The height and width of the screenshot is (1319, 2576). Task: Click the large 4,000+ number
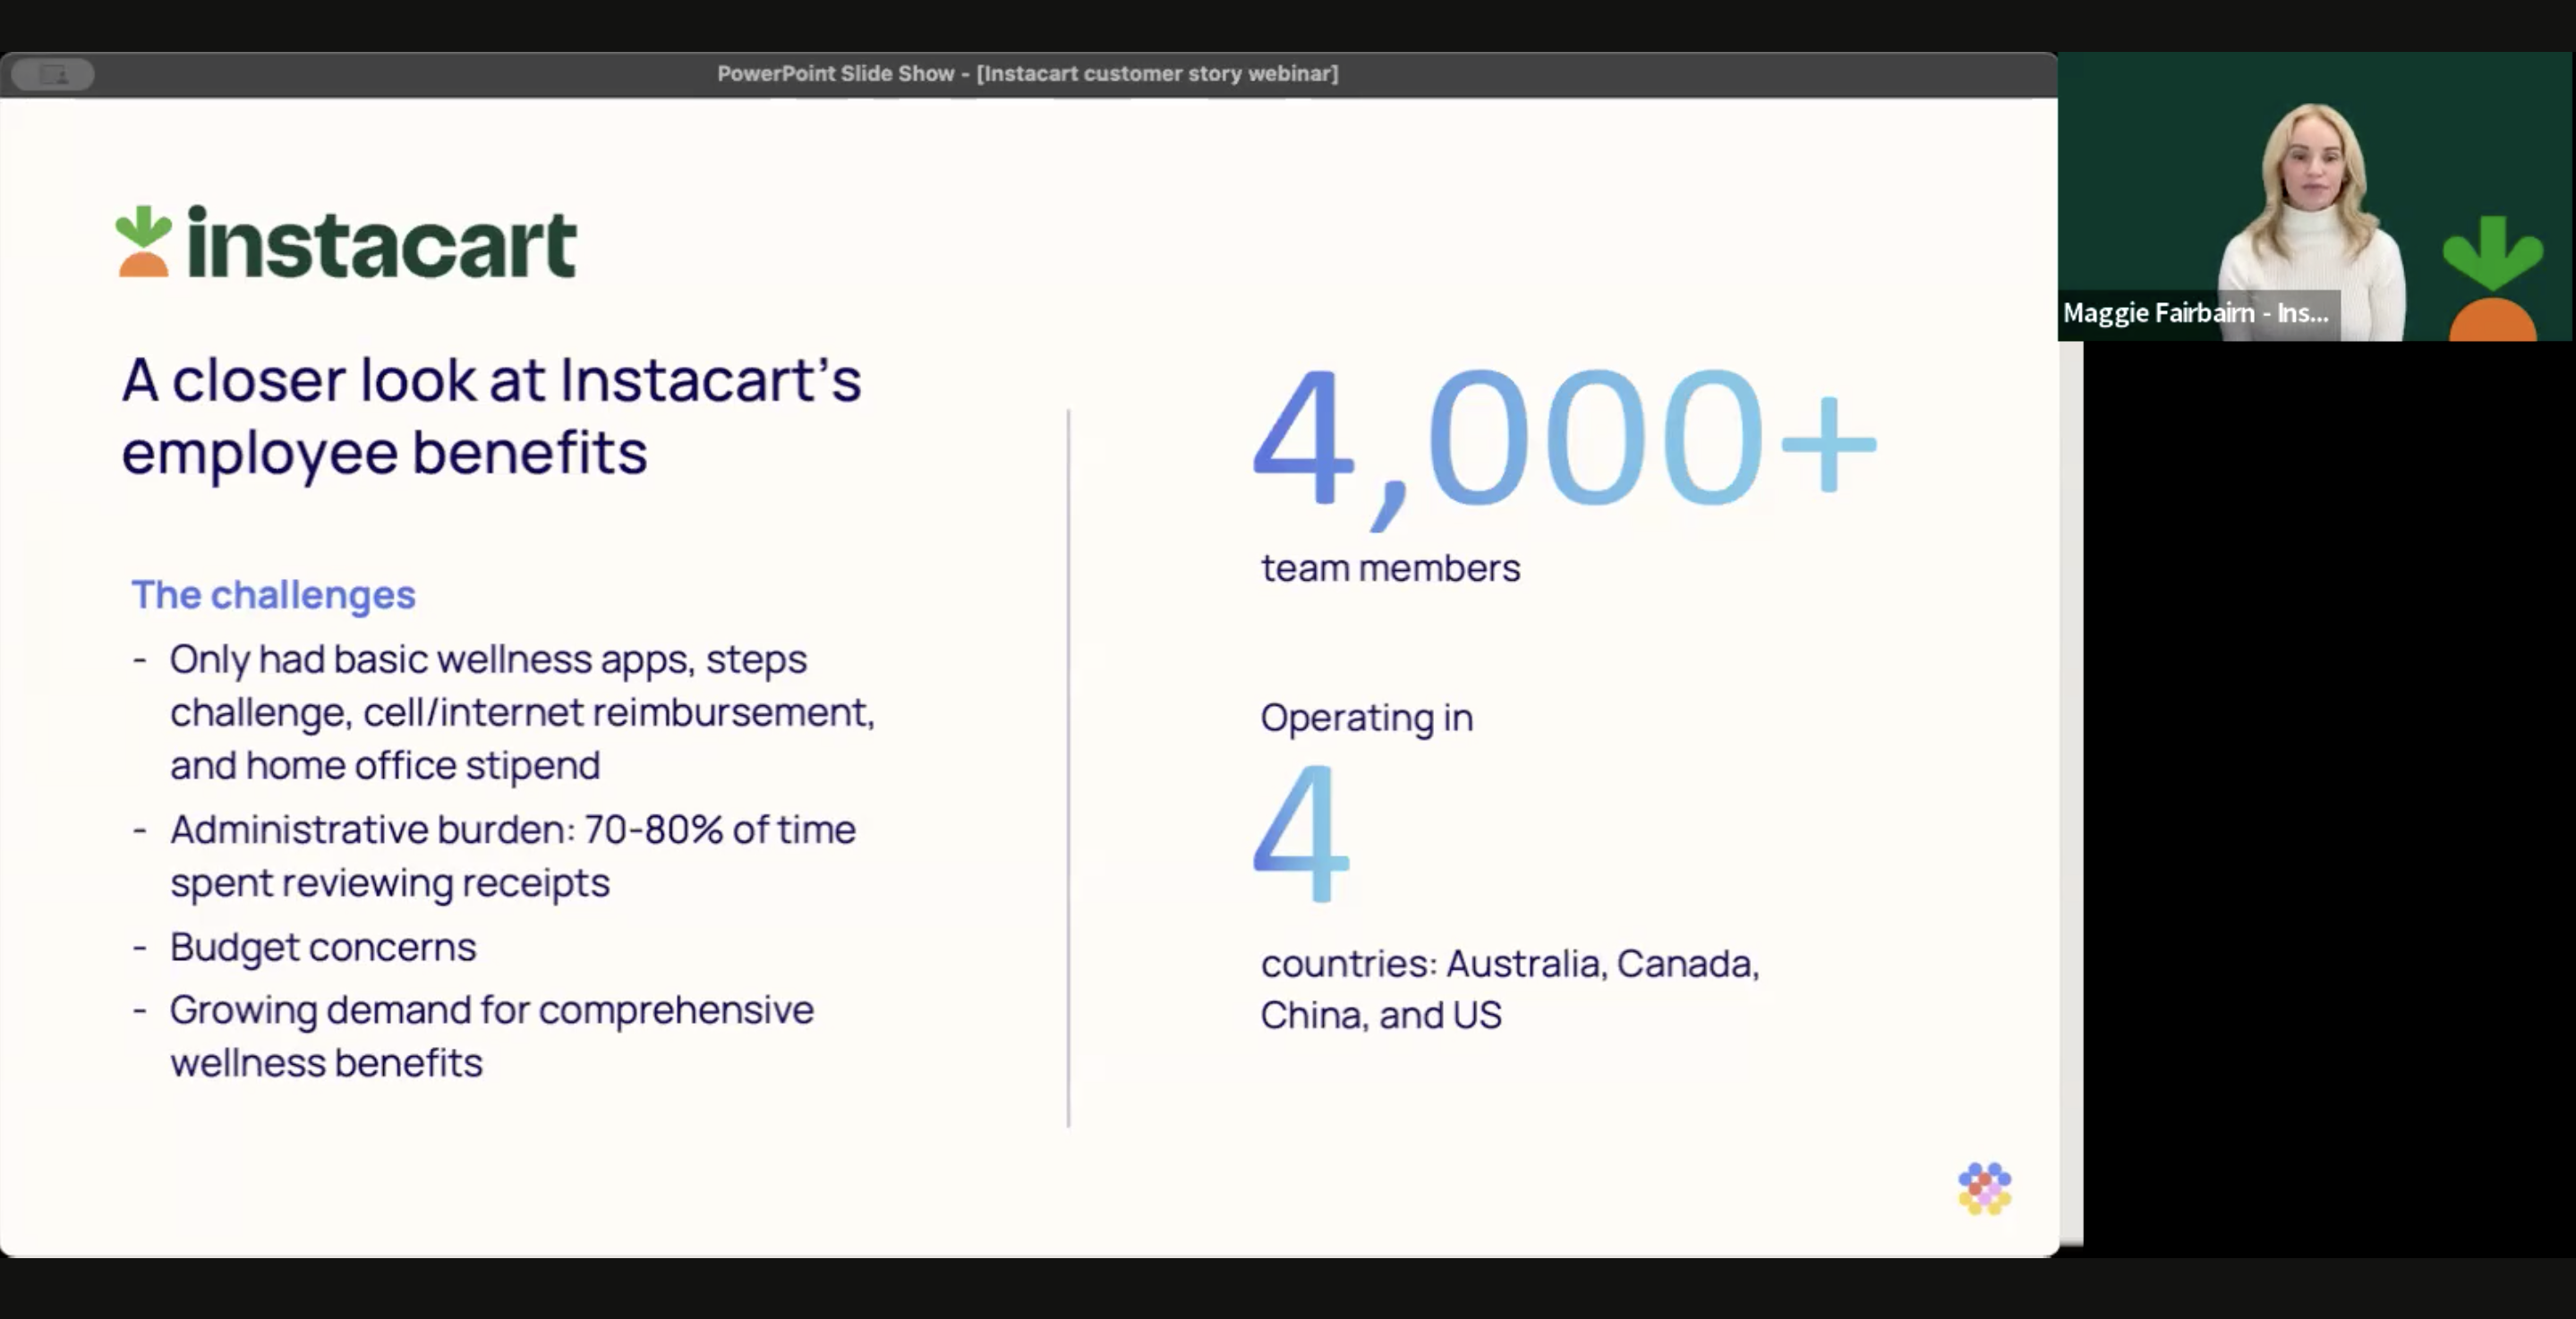1564,440
